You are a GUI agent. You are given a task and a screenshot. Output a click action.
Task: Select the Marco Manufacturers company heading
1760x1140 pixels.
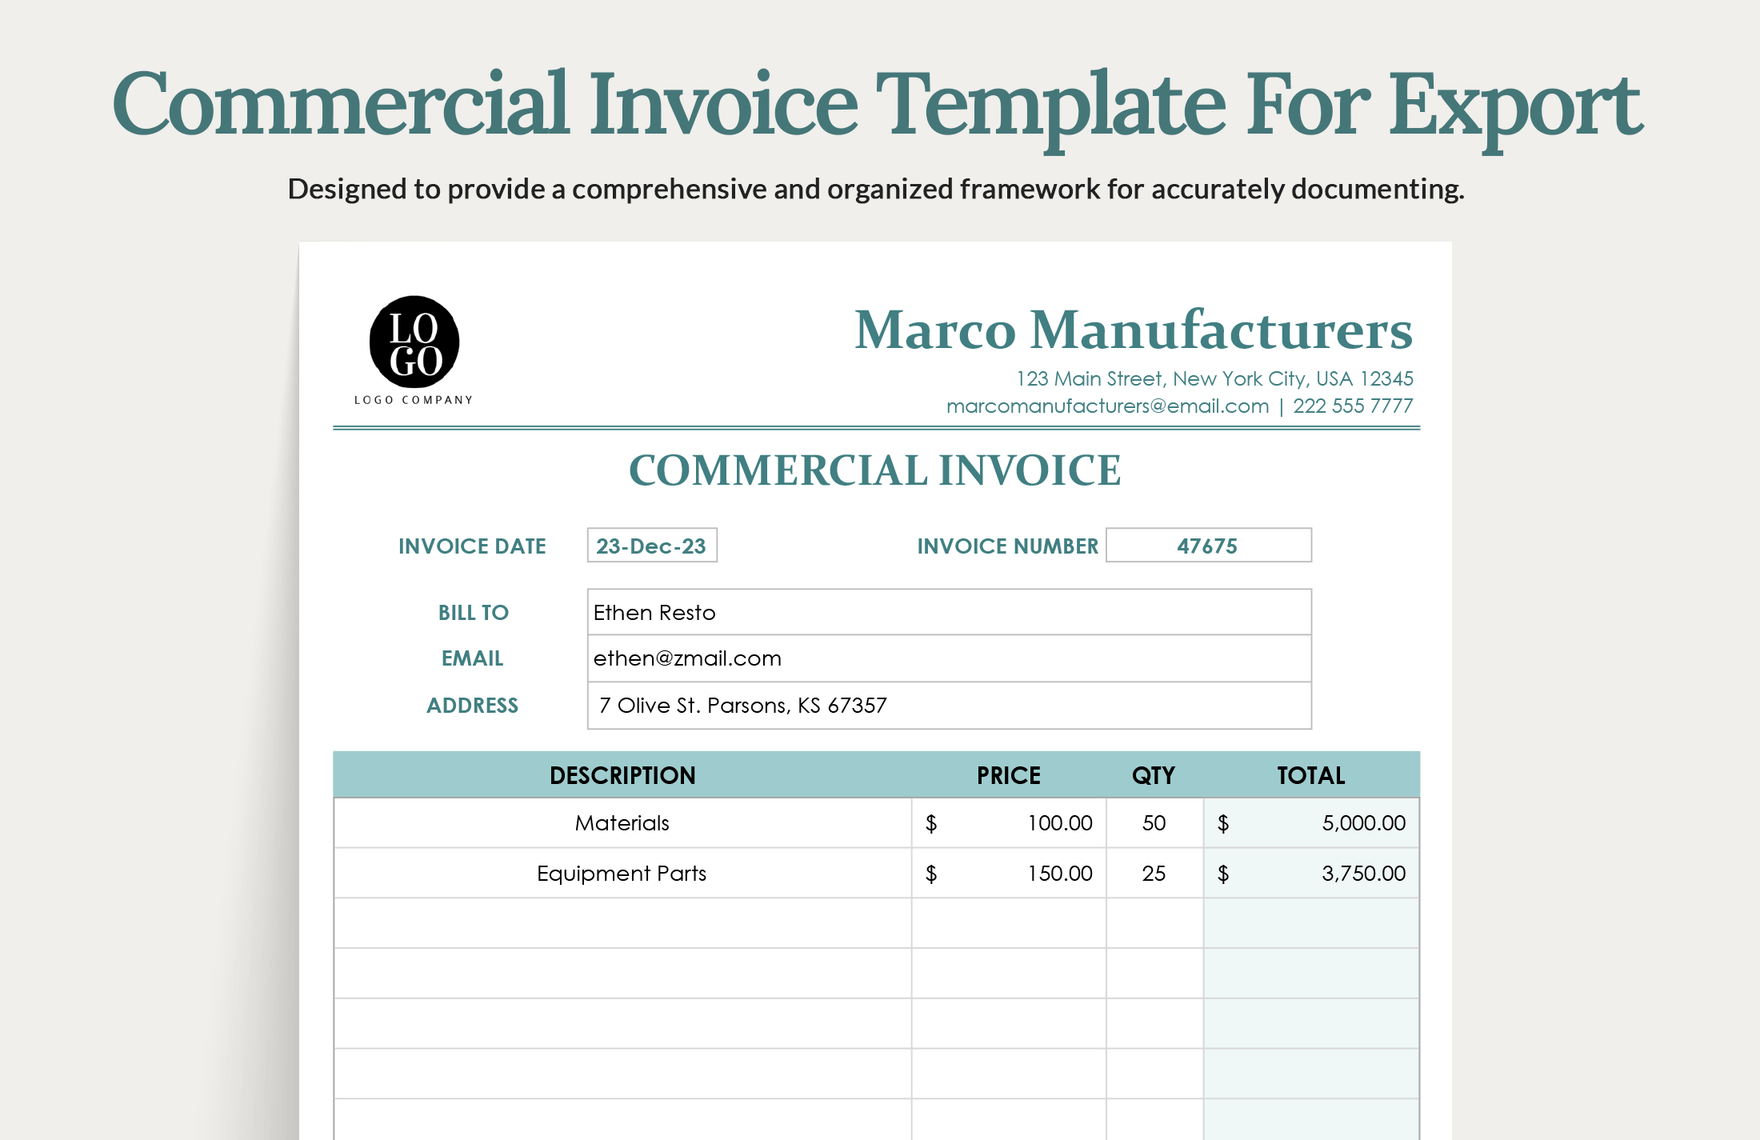[1133, 329]
